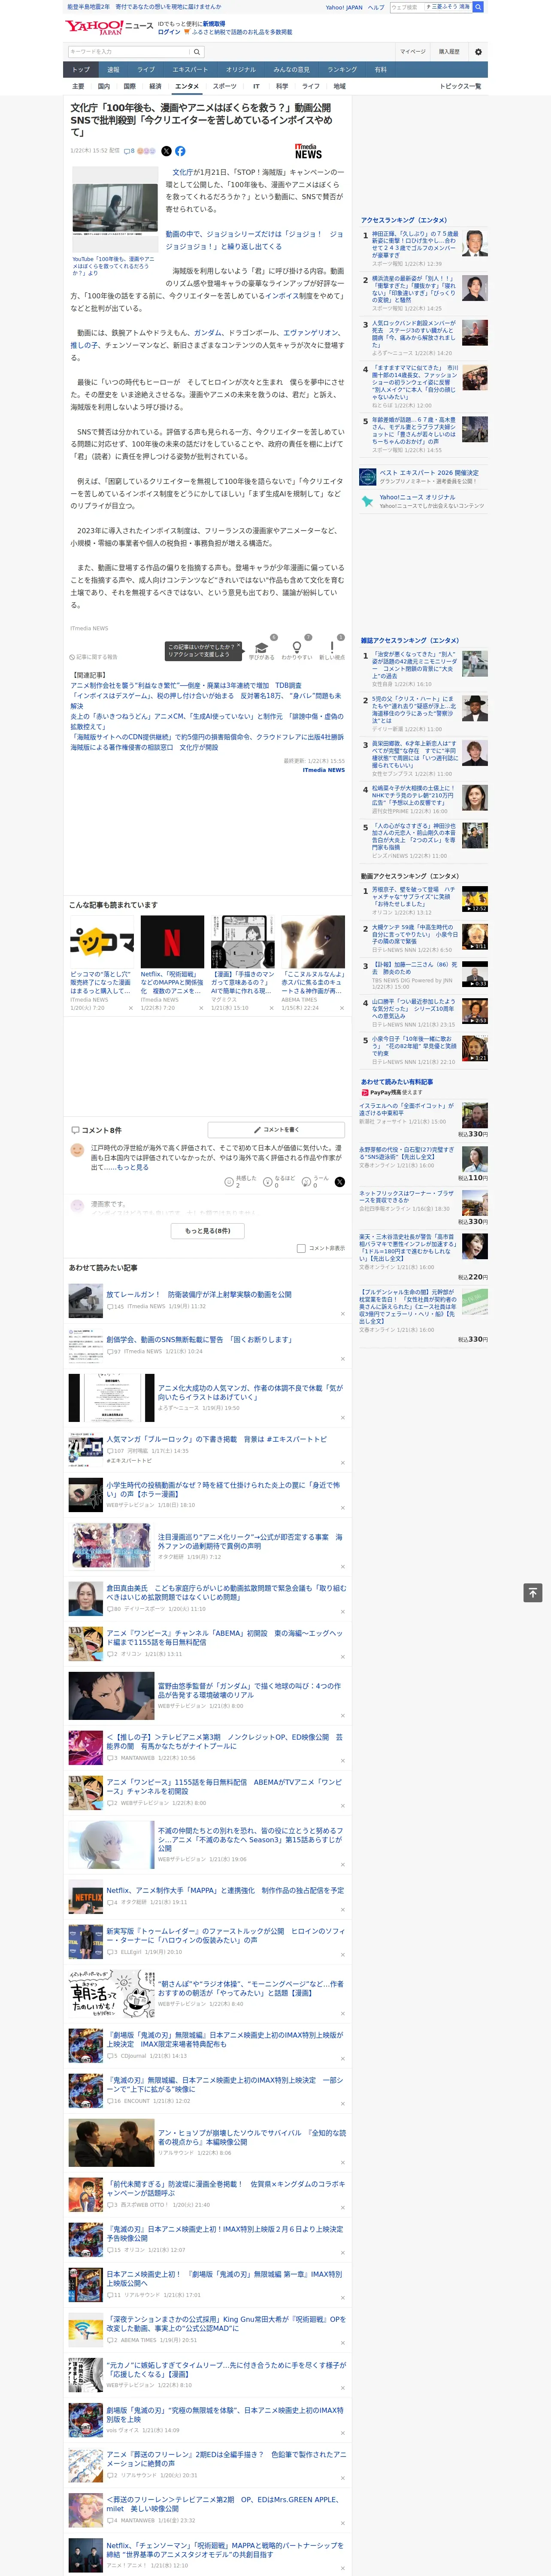
Task: Open the ランキング tab
Action: (342, 70)
